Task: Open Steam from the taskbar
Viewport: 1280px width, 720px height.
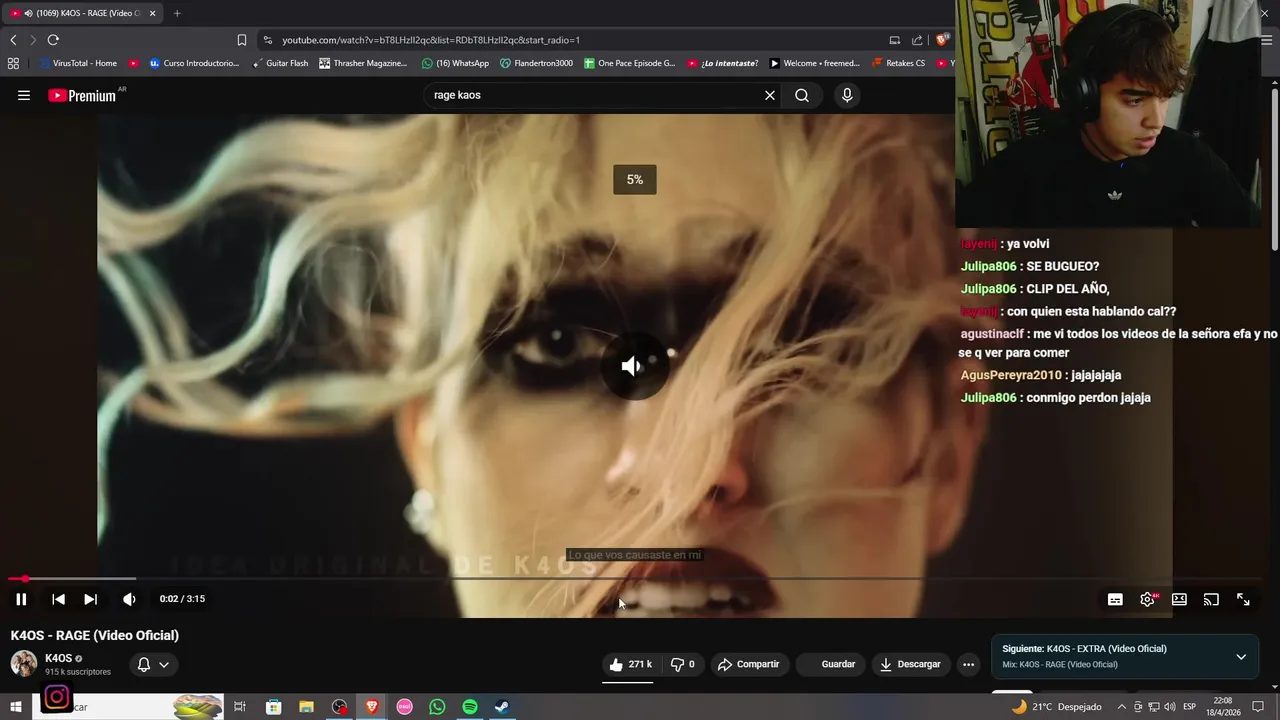Action: point(502,707)
